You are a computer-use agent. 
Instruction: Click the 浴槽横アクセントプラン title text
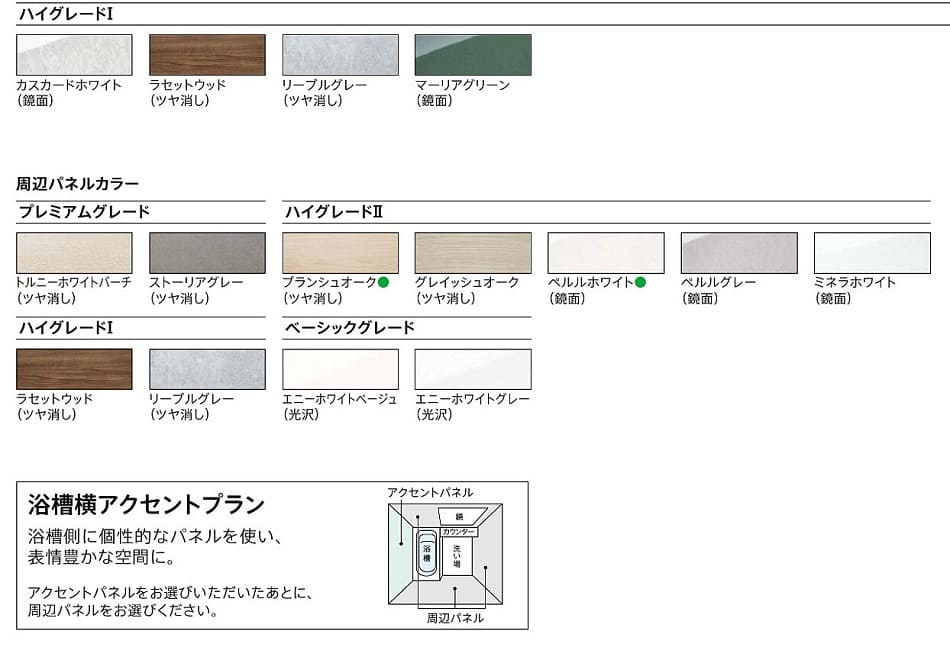tap(146, 504)
